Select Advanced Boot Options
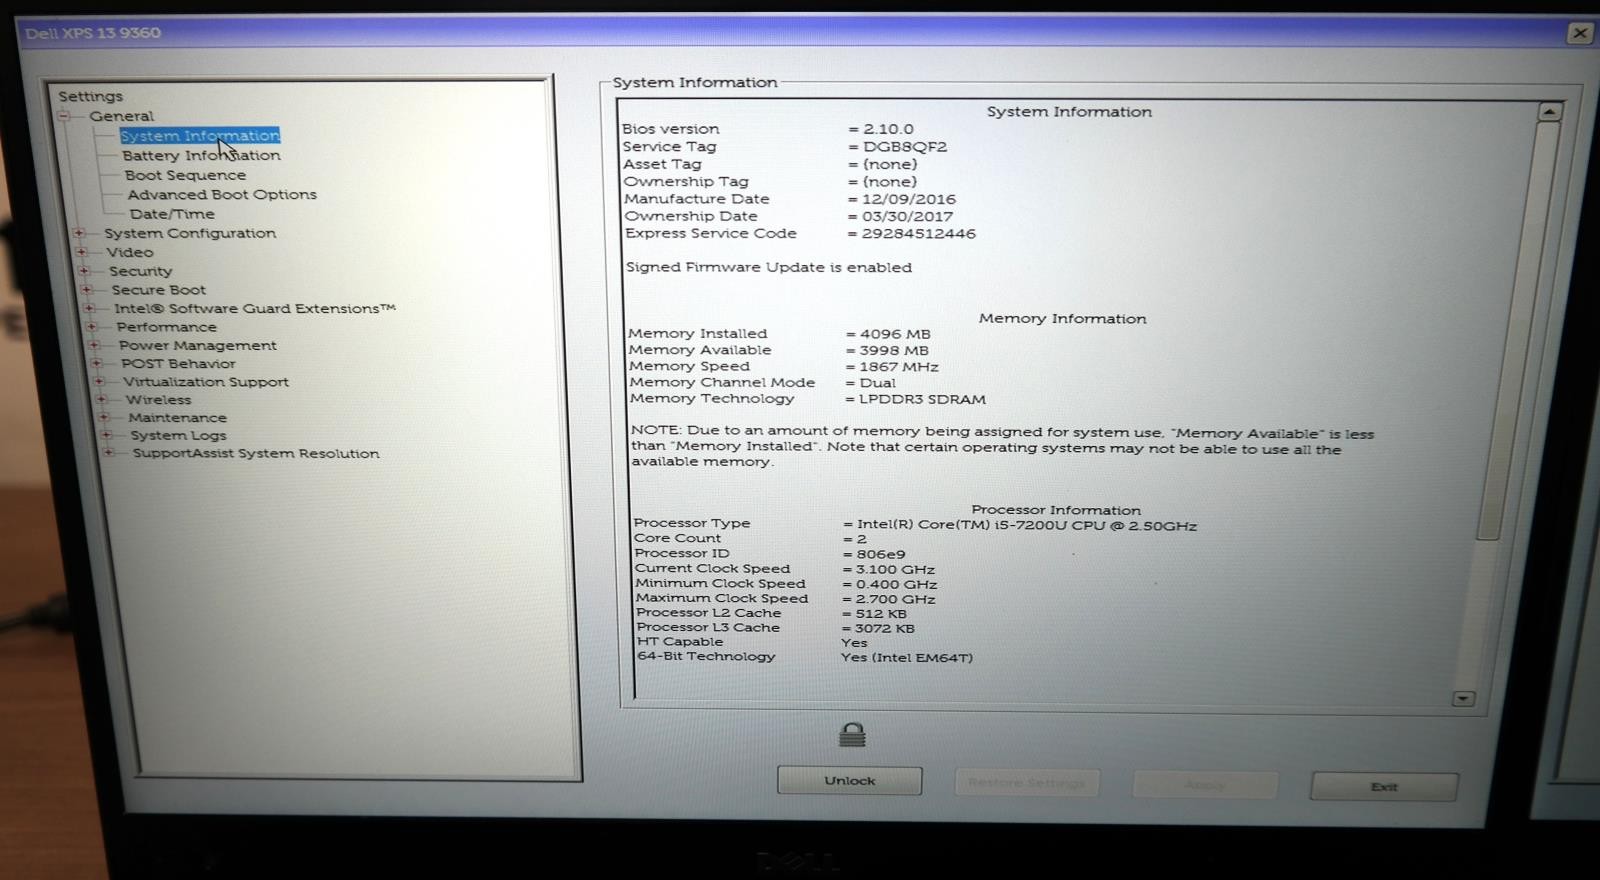This screenshot has width=1600, height=880. click(222, 195)
